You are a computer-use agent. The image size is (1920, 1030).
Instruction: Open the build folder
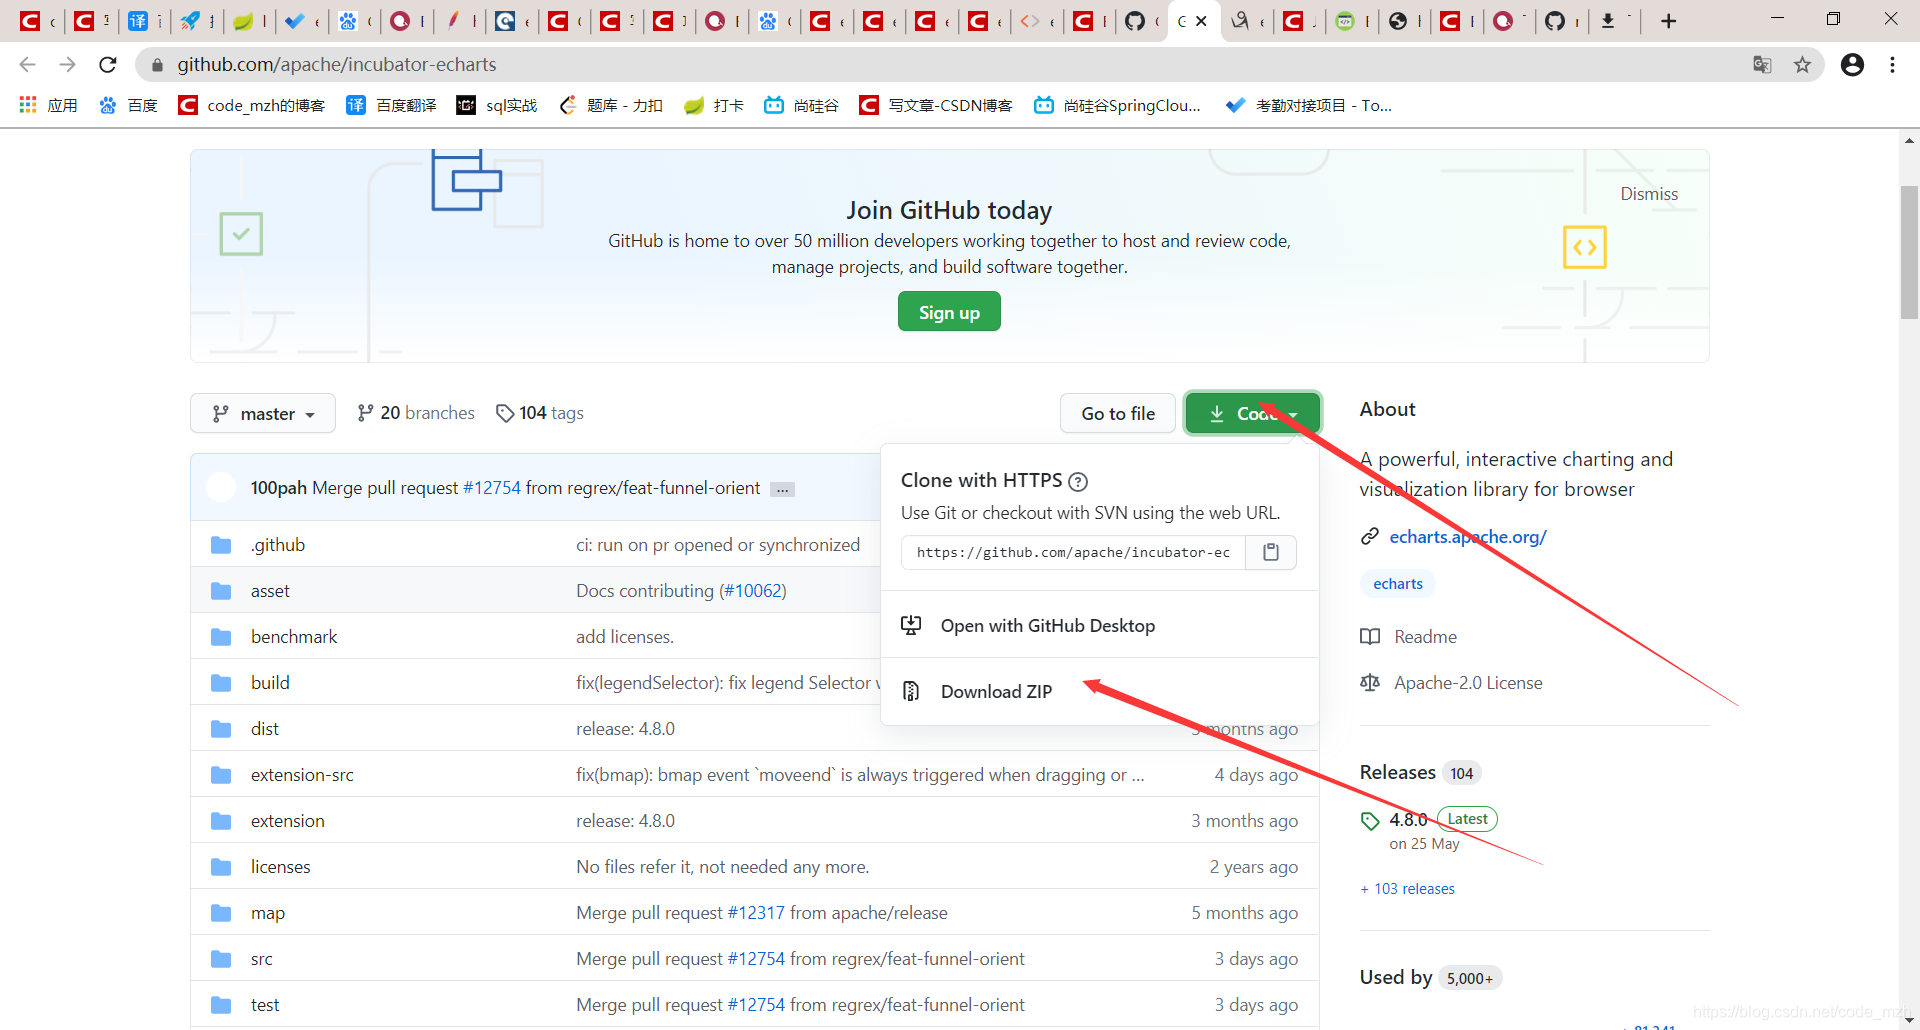tap(270, 683)
